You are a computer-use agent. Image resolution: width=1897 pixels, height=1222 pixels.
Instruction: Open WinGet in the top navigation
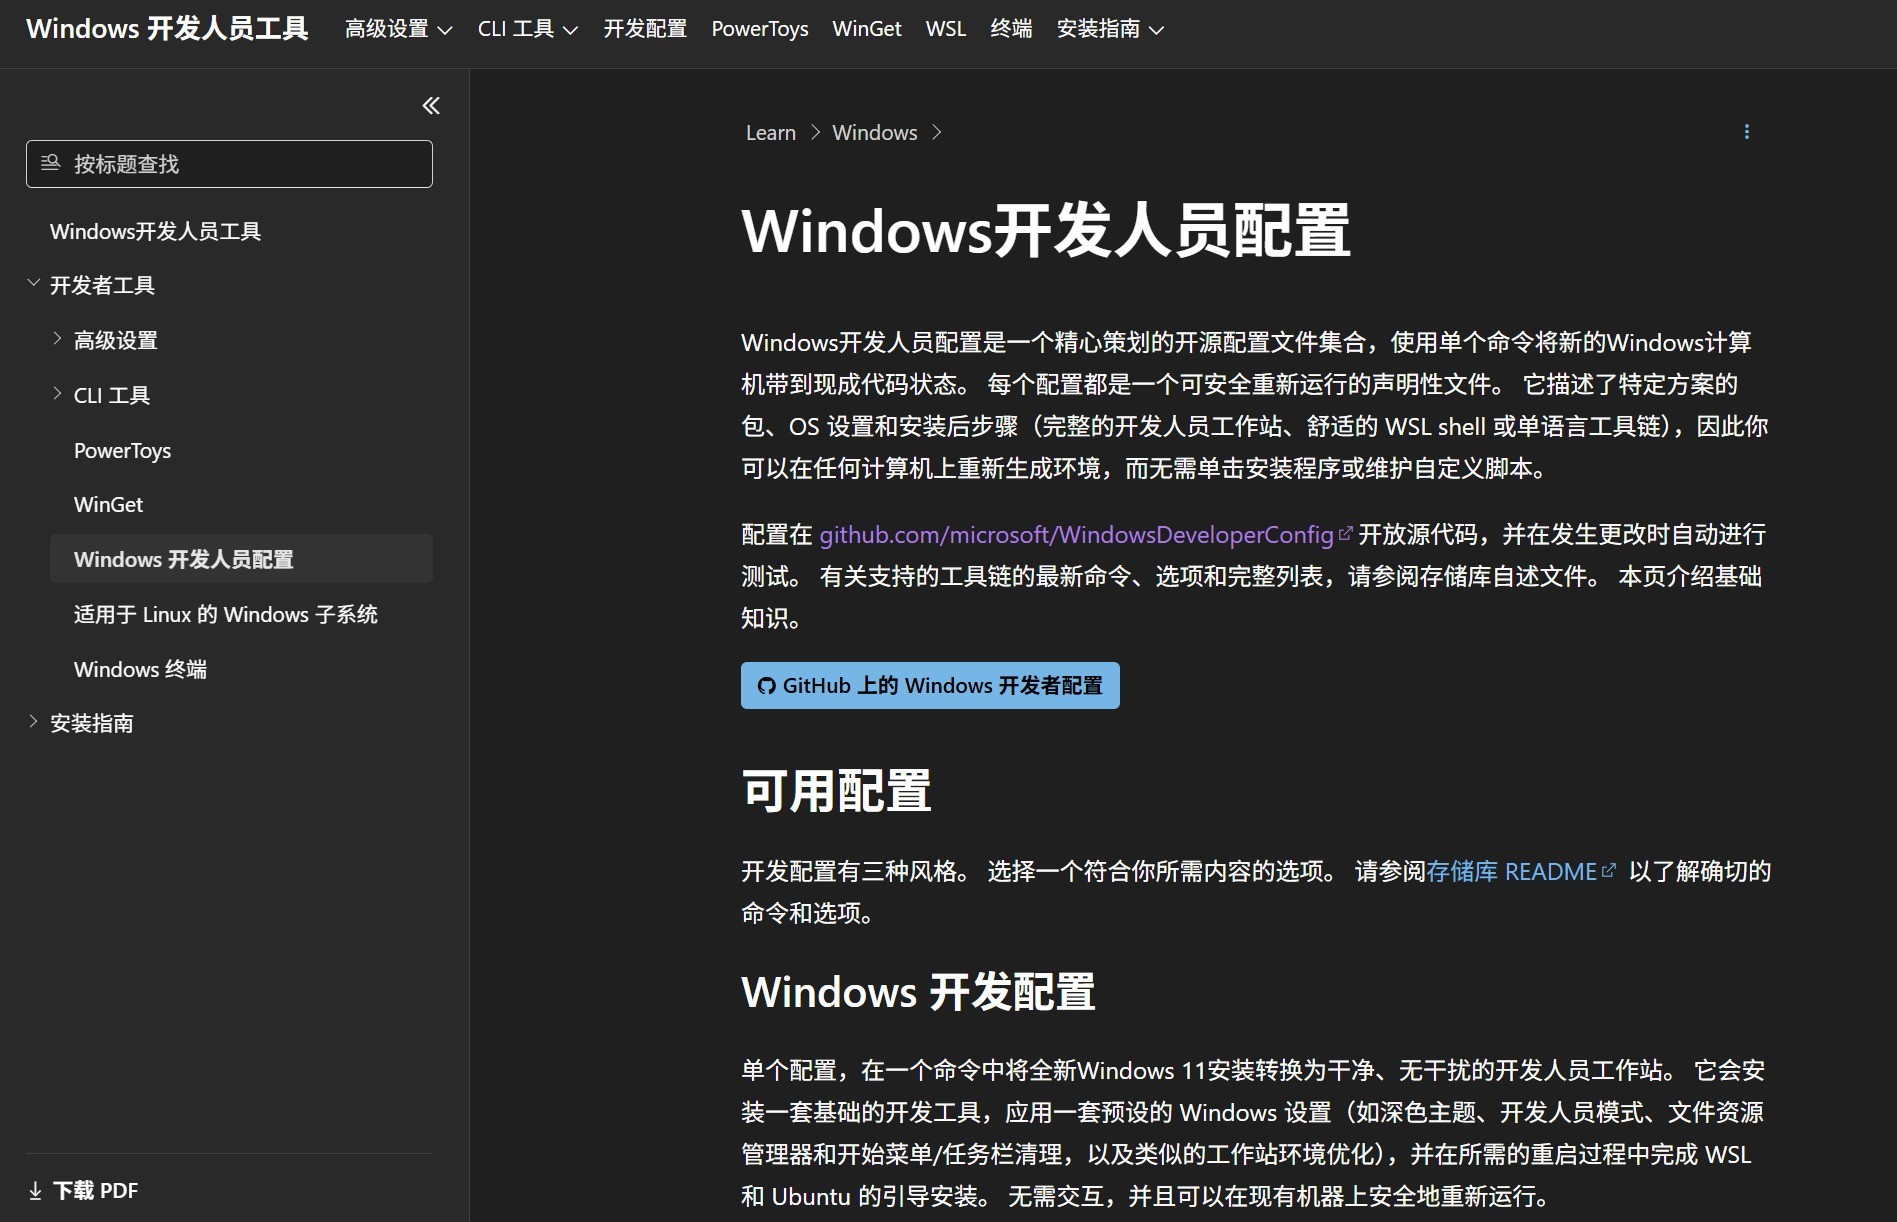pos(867,29)
